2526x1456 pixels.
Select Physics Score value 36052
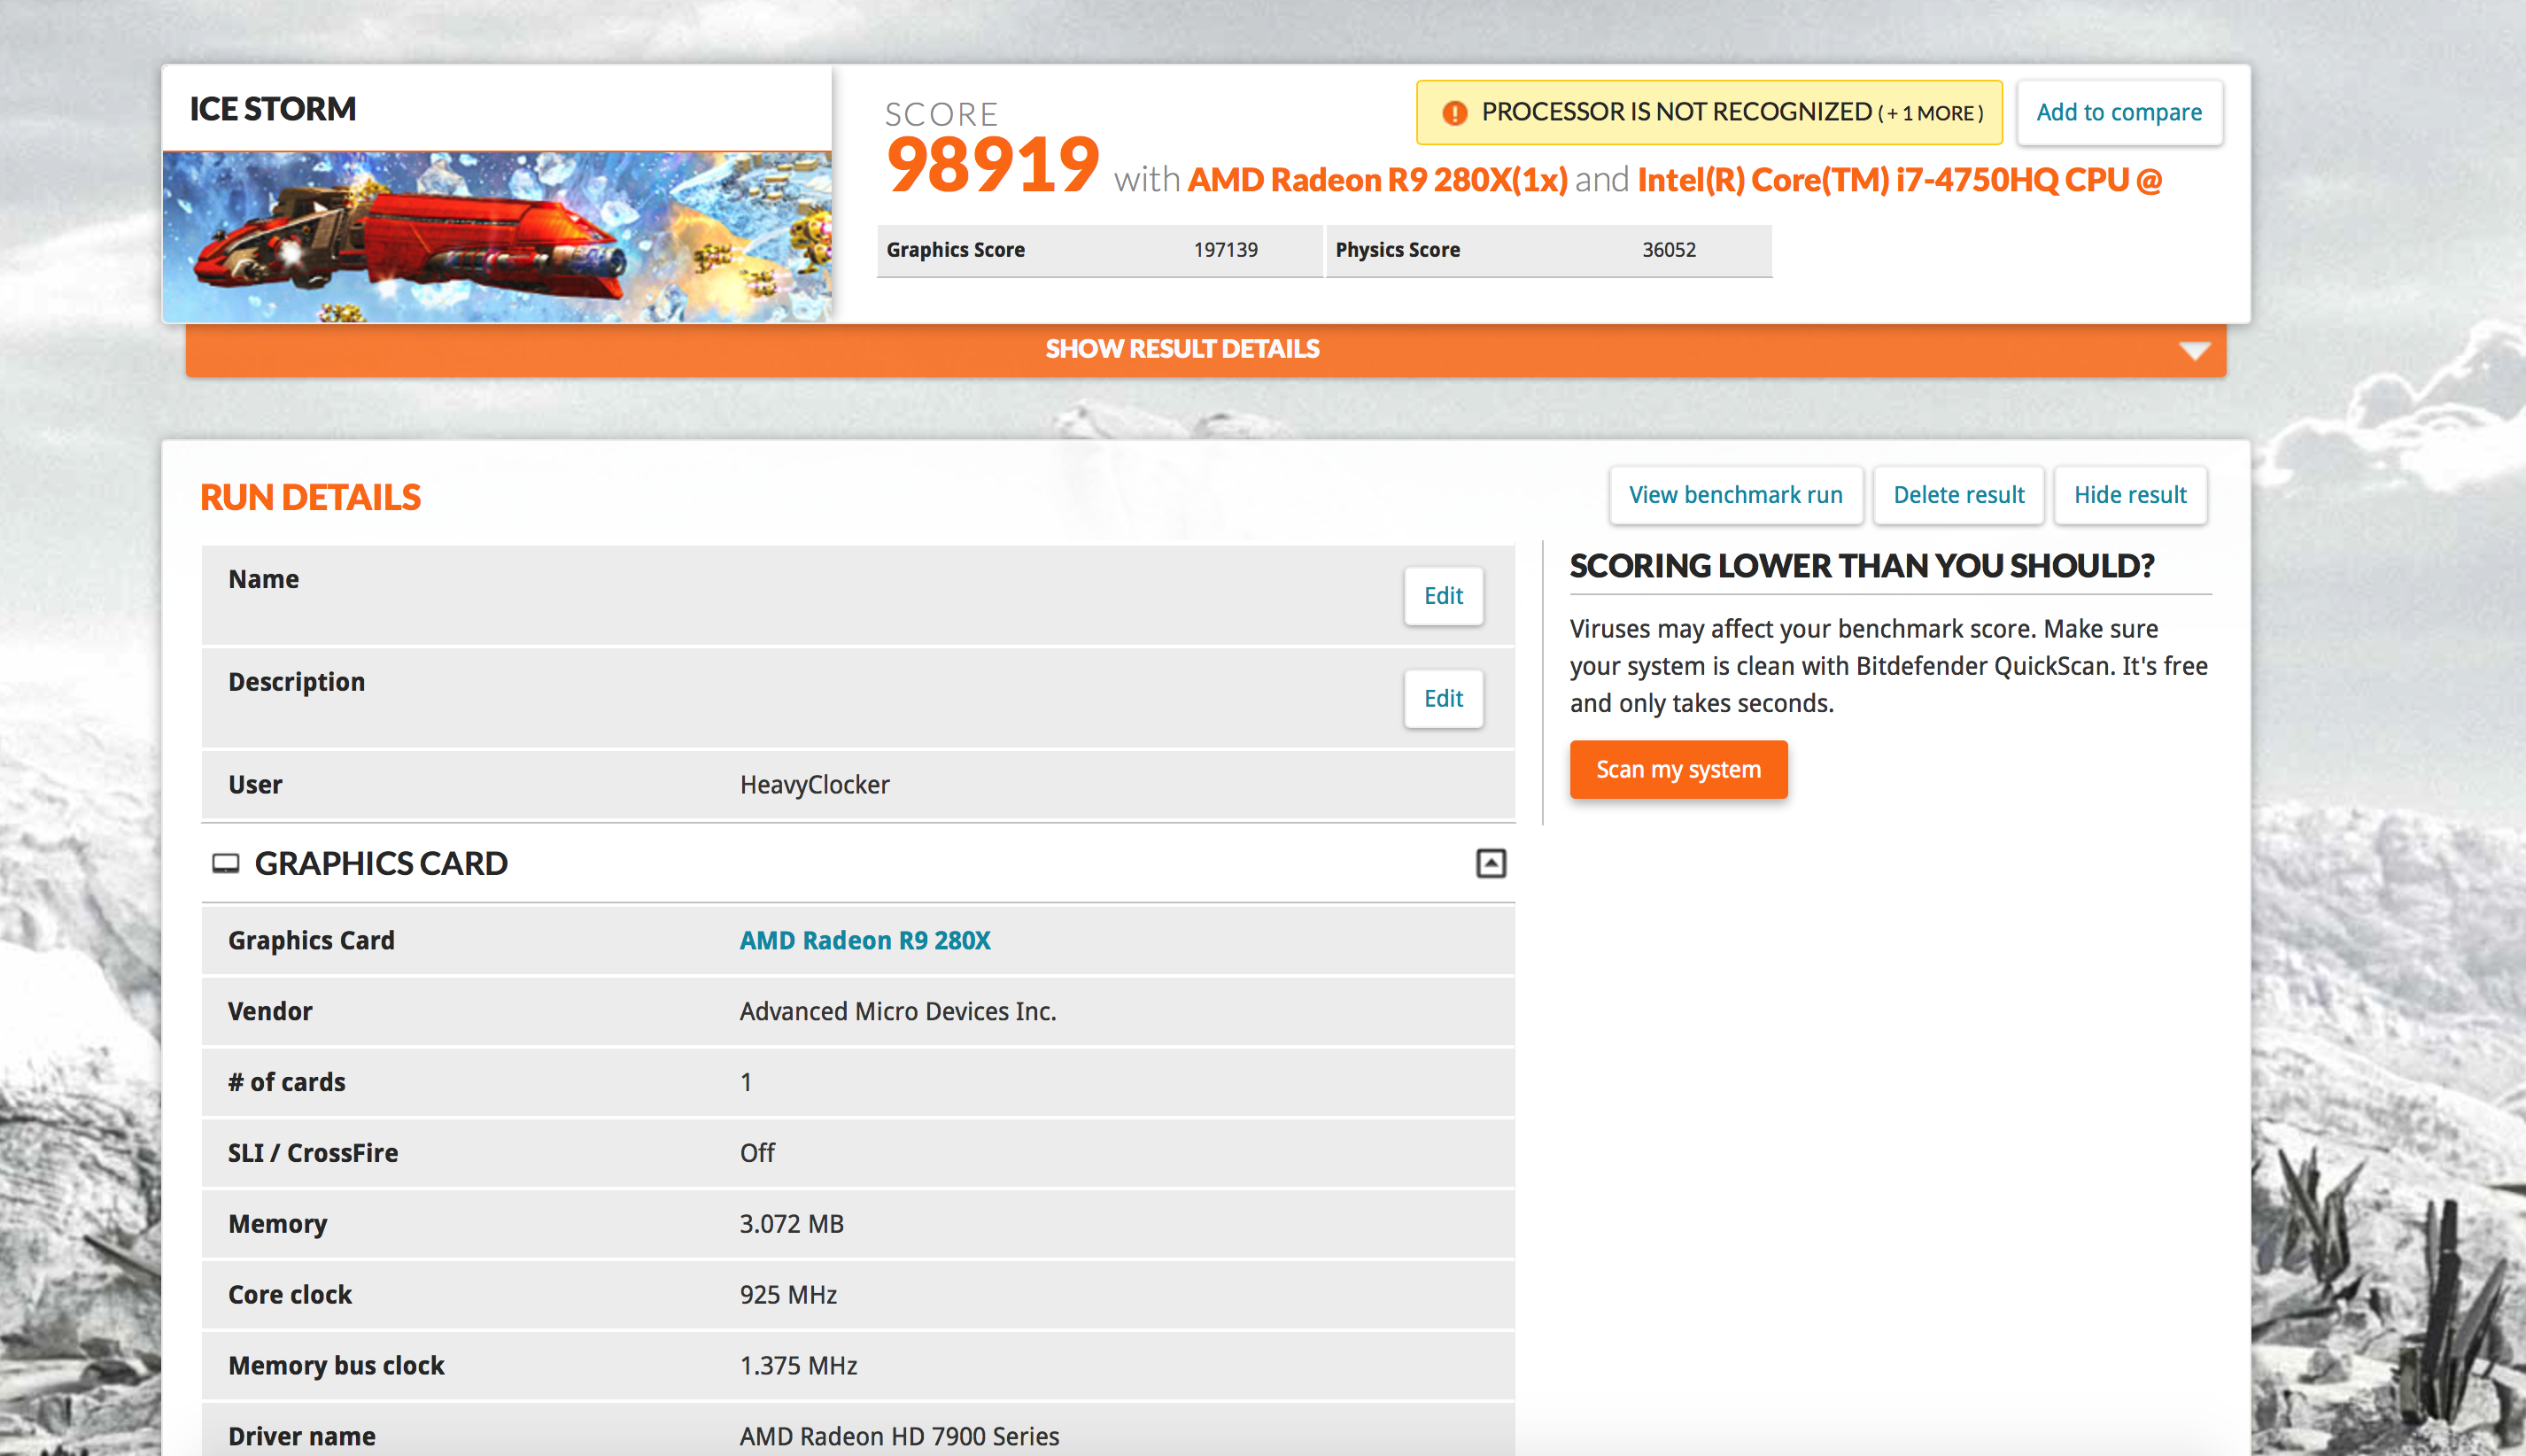[x=1668, y=250]
